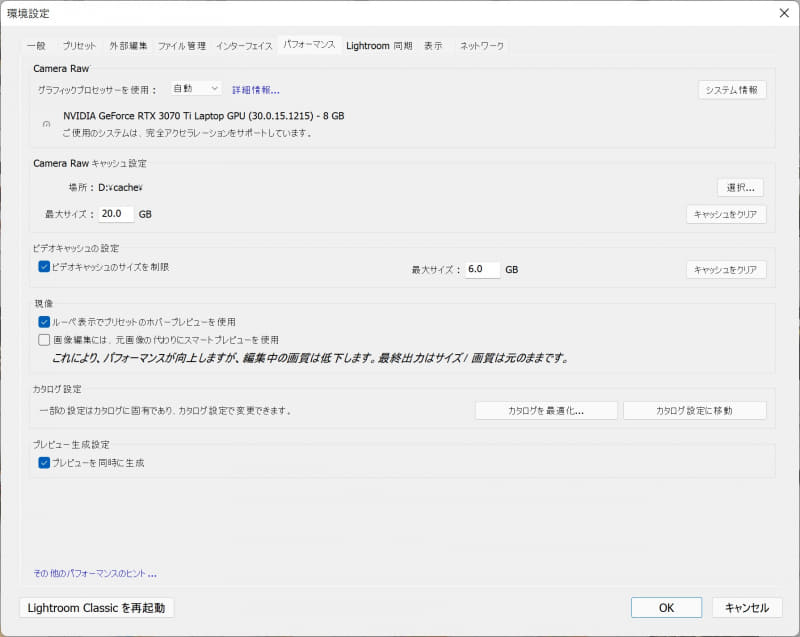Click the Lightroom Classic を再起動 button
Image resolution: width=800 pixels, height=637 pixels.
click(x=95, y=607)
